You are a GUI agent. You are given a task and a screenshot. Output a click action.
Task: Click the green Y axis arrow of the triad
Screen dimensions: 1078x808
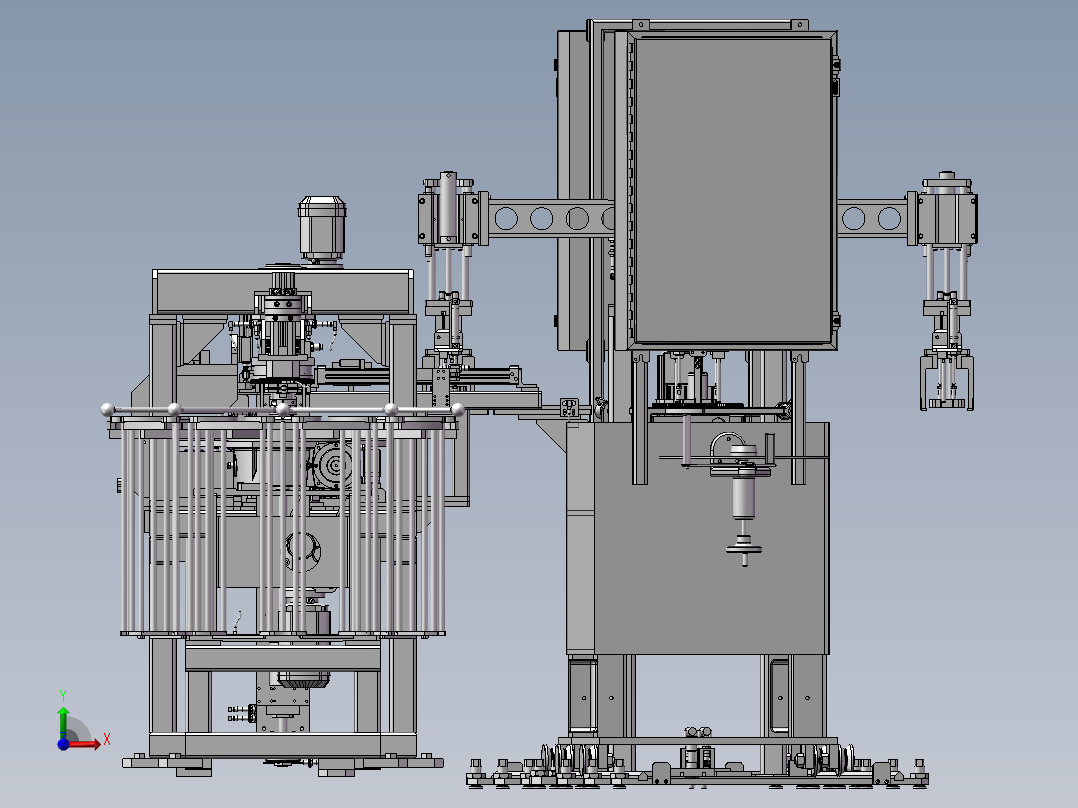pyautogui.click(x=63, y=721)
